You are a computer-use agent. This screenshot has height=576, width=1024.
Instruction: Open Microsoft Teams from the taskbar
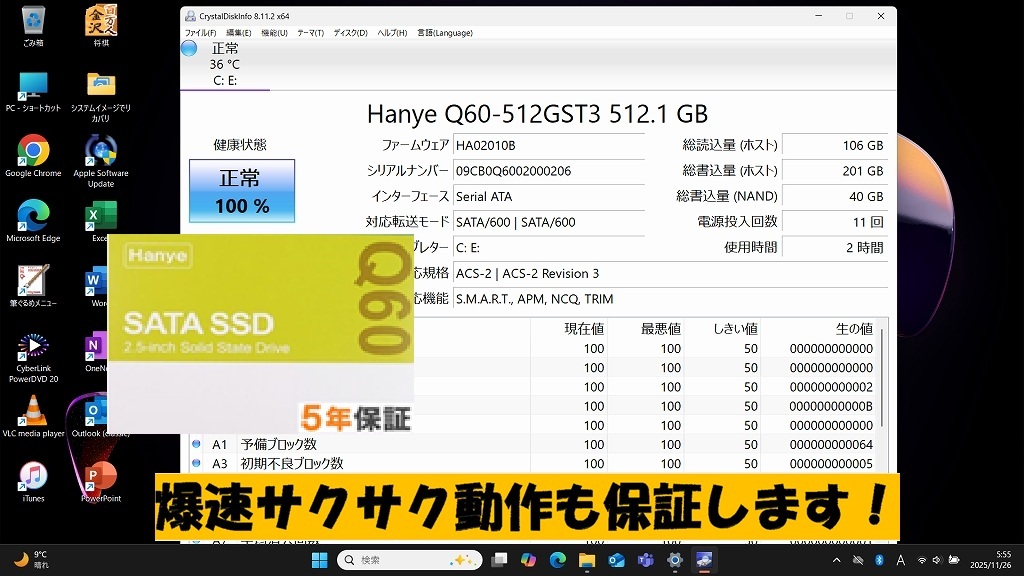tap(645, 560)
